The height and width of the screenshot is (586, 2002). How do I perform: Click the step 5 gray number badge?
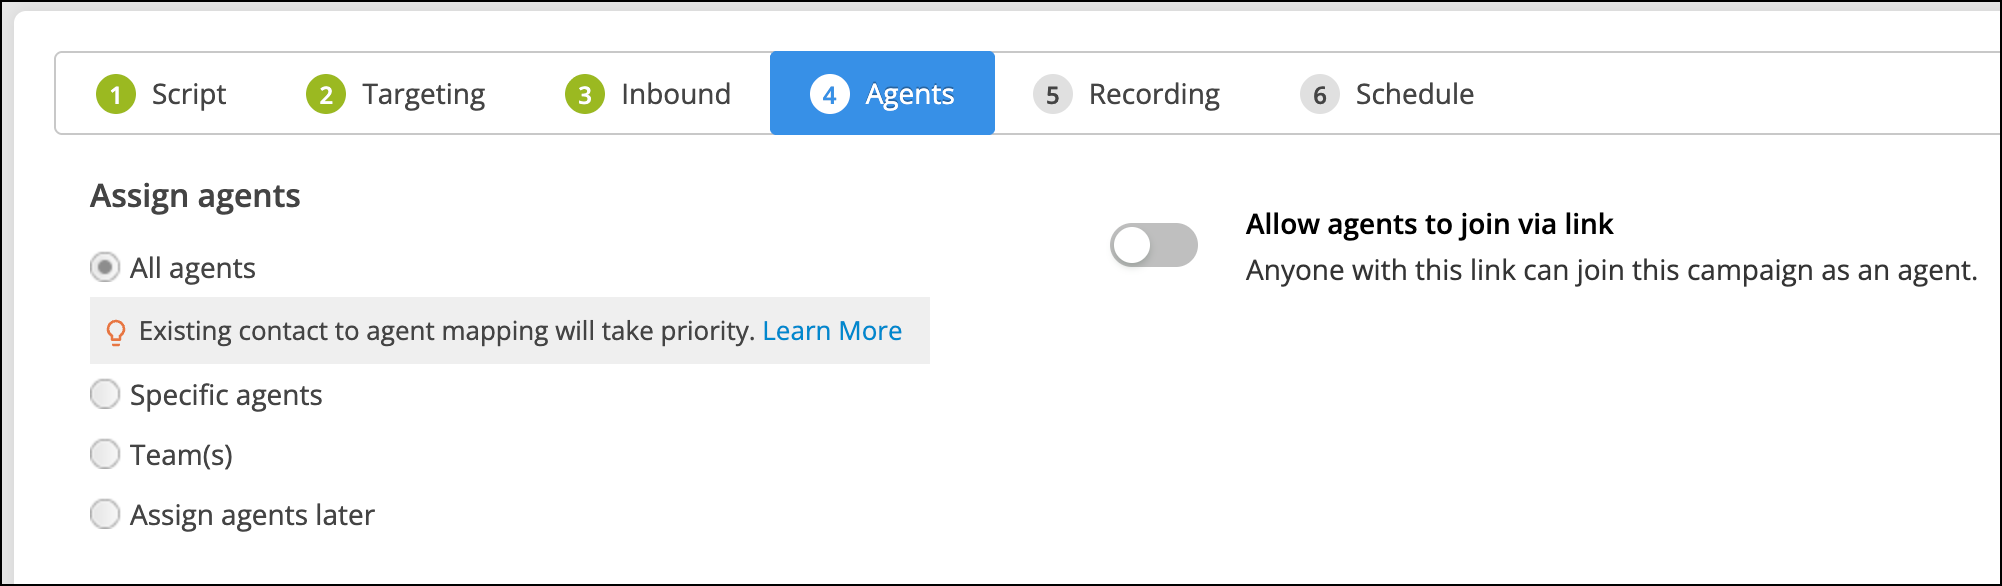1052,94
